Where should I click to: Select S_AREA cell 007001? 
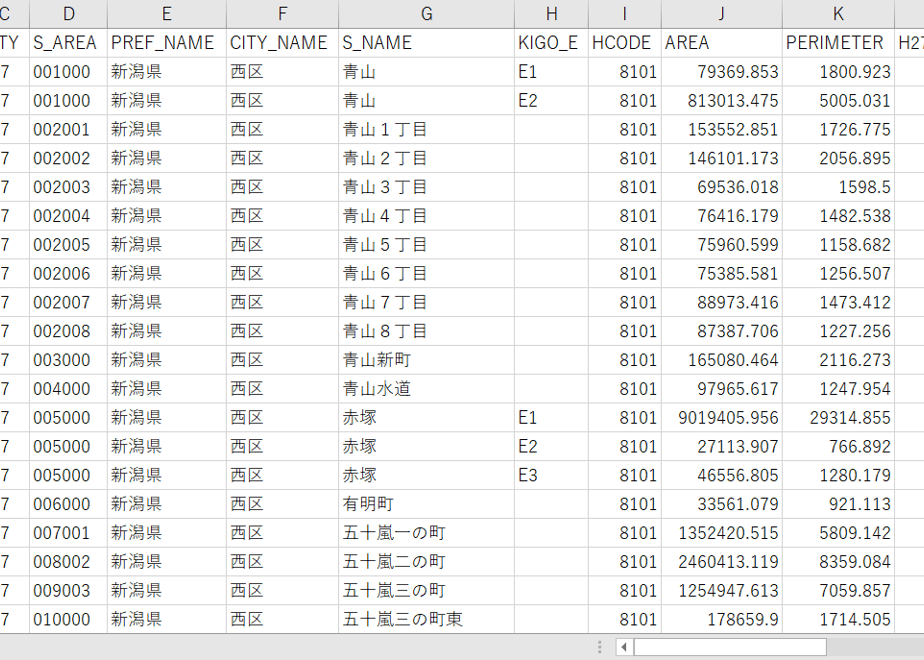coord(68,534)
